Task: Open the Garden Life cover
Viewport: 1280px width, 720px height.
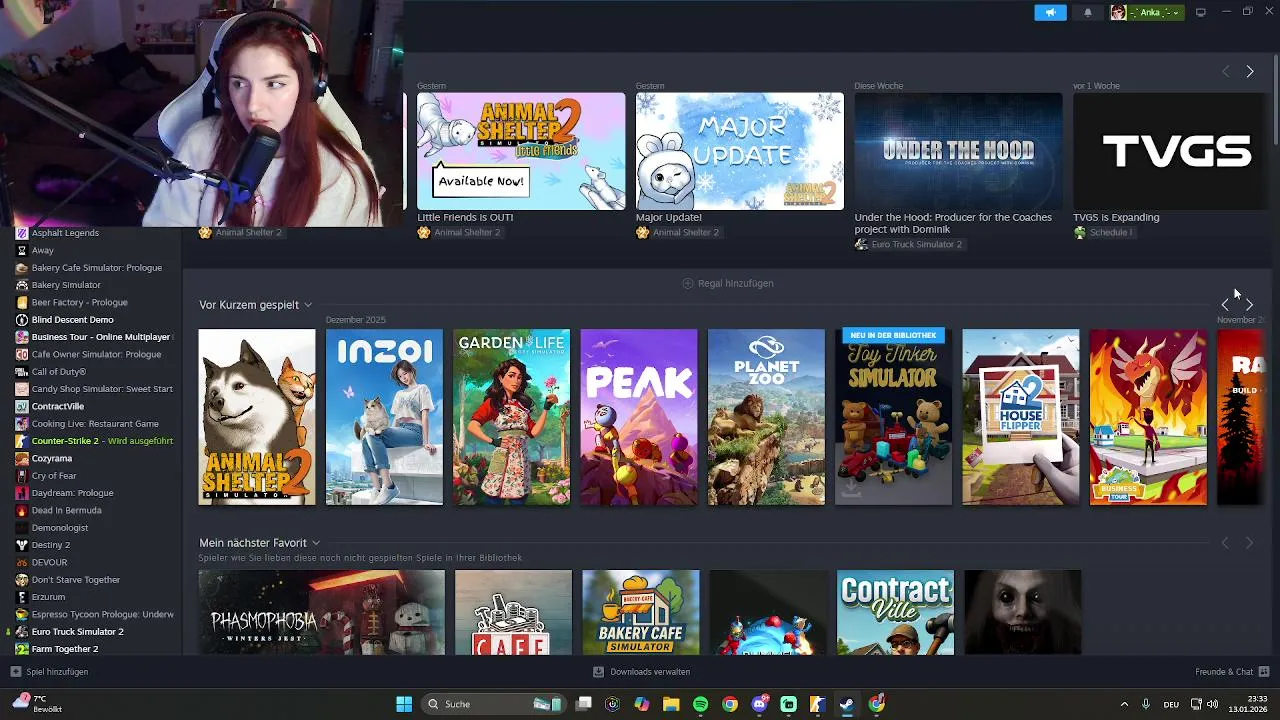Action: click(512, 417)
